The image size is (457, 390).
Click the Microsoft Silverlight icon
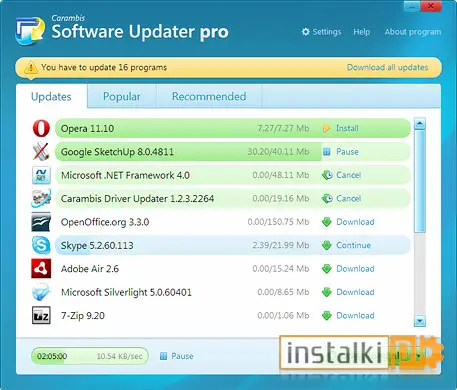click(x=41, y=292)
